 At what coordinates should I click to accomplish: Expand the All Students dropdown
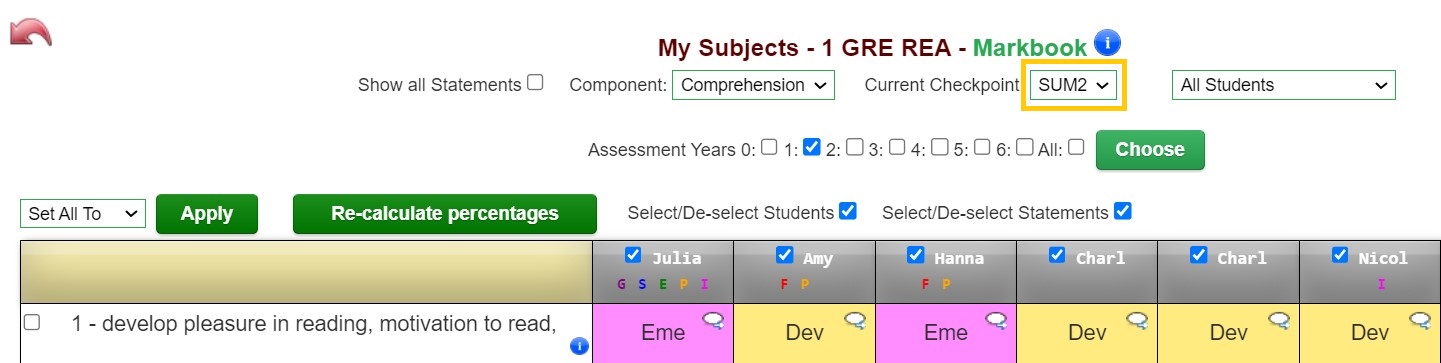1283,85
